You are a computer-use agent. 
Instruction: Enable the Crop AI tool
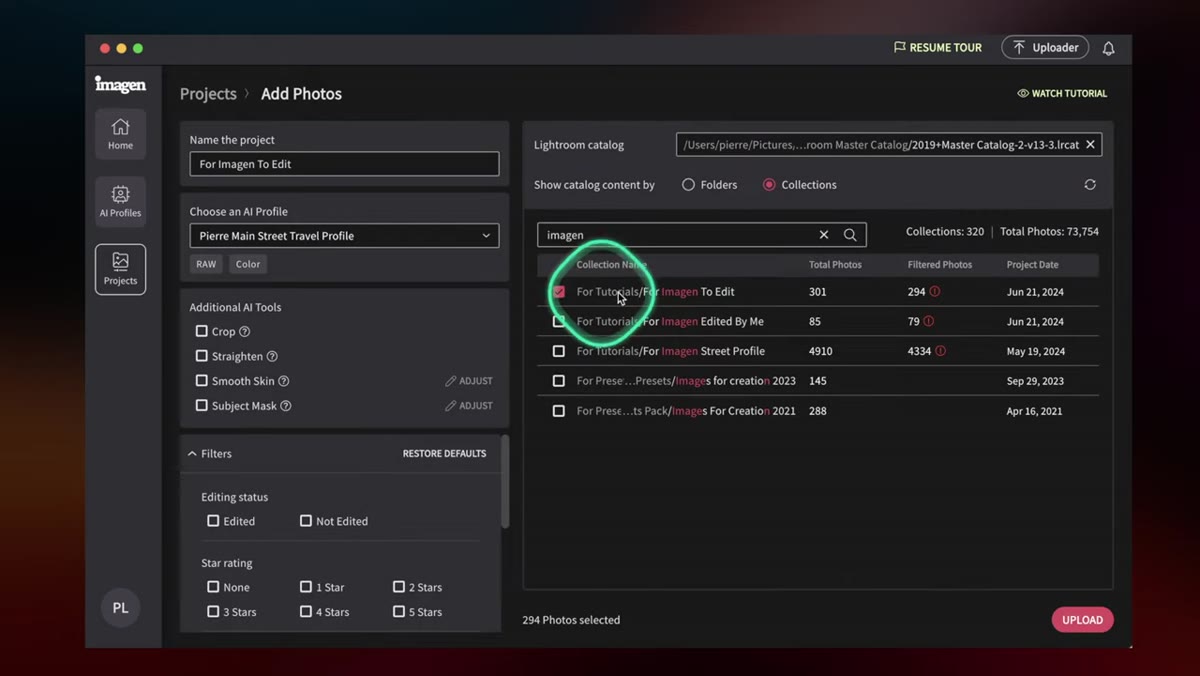coord(202,332)
